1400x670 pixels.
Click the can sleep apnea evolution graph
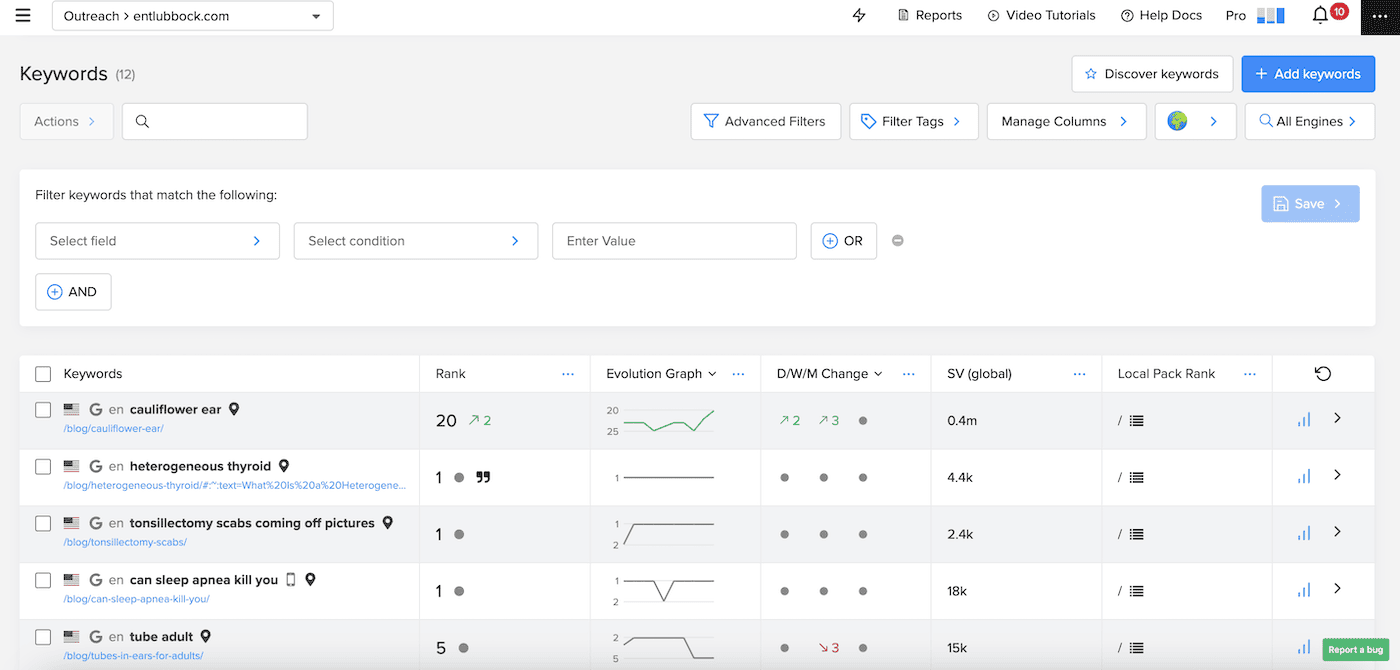(660, 590)
